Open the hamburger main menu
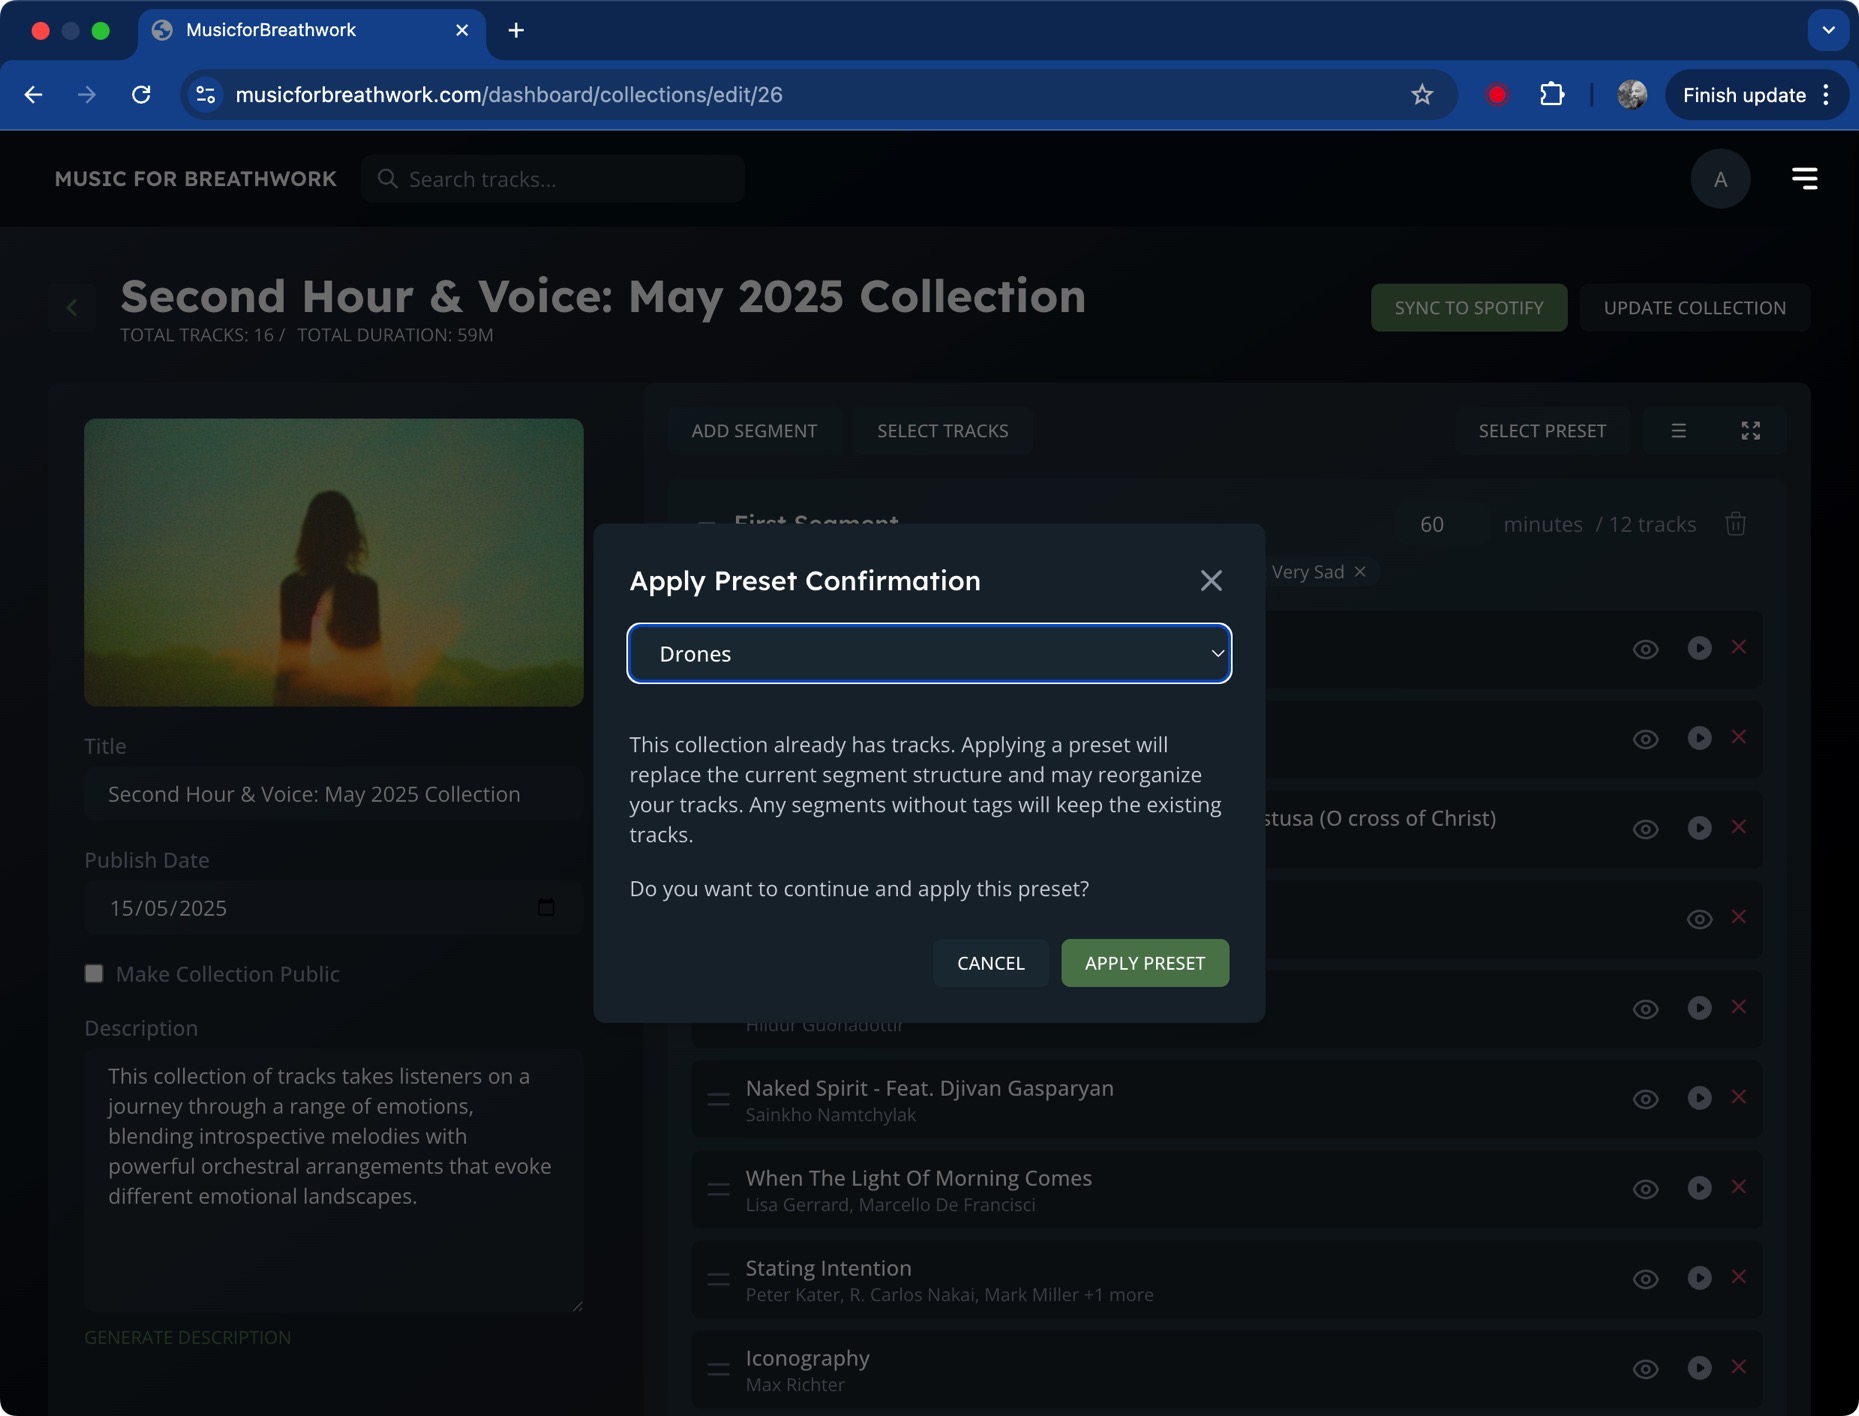This screenshot has width=1859, height=1416. [1805, 179]
